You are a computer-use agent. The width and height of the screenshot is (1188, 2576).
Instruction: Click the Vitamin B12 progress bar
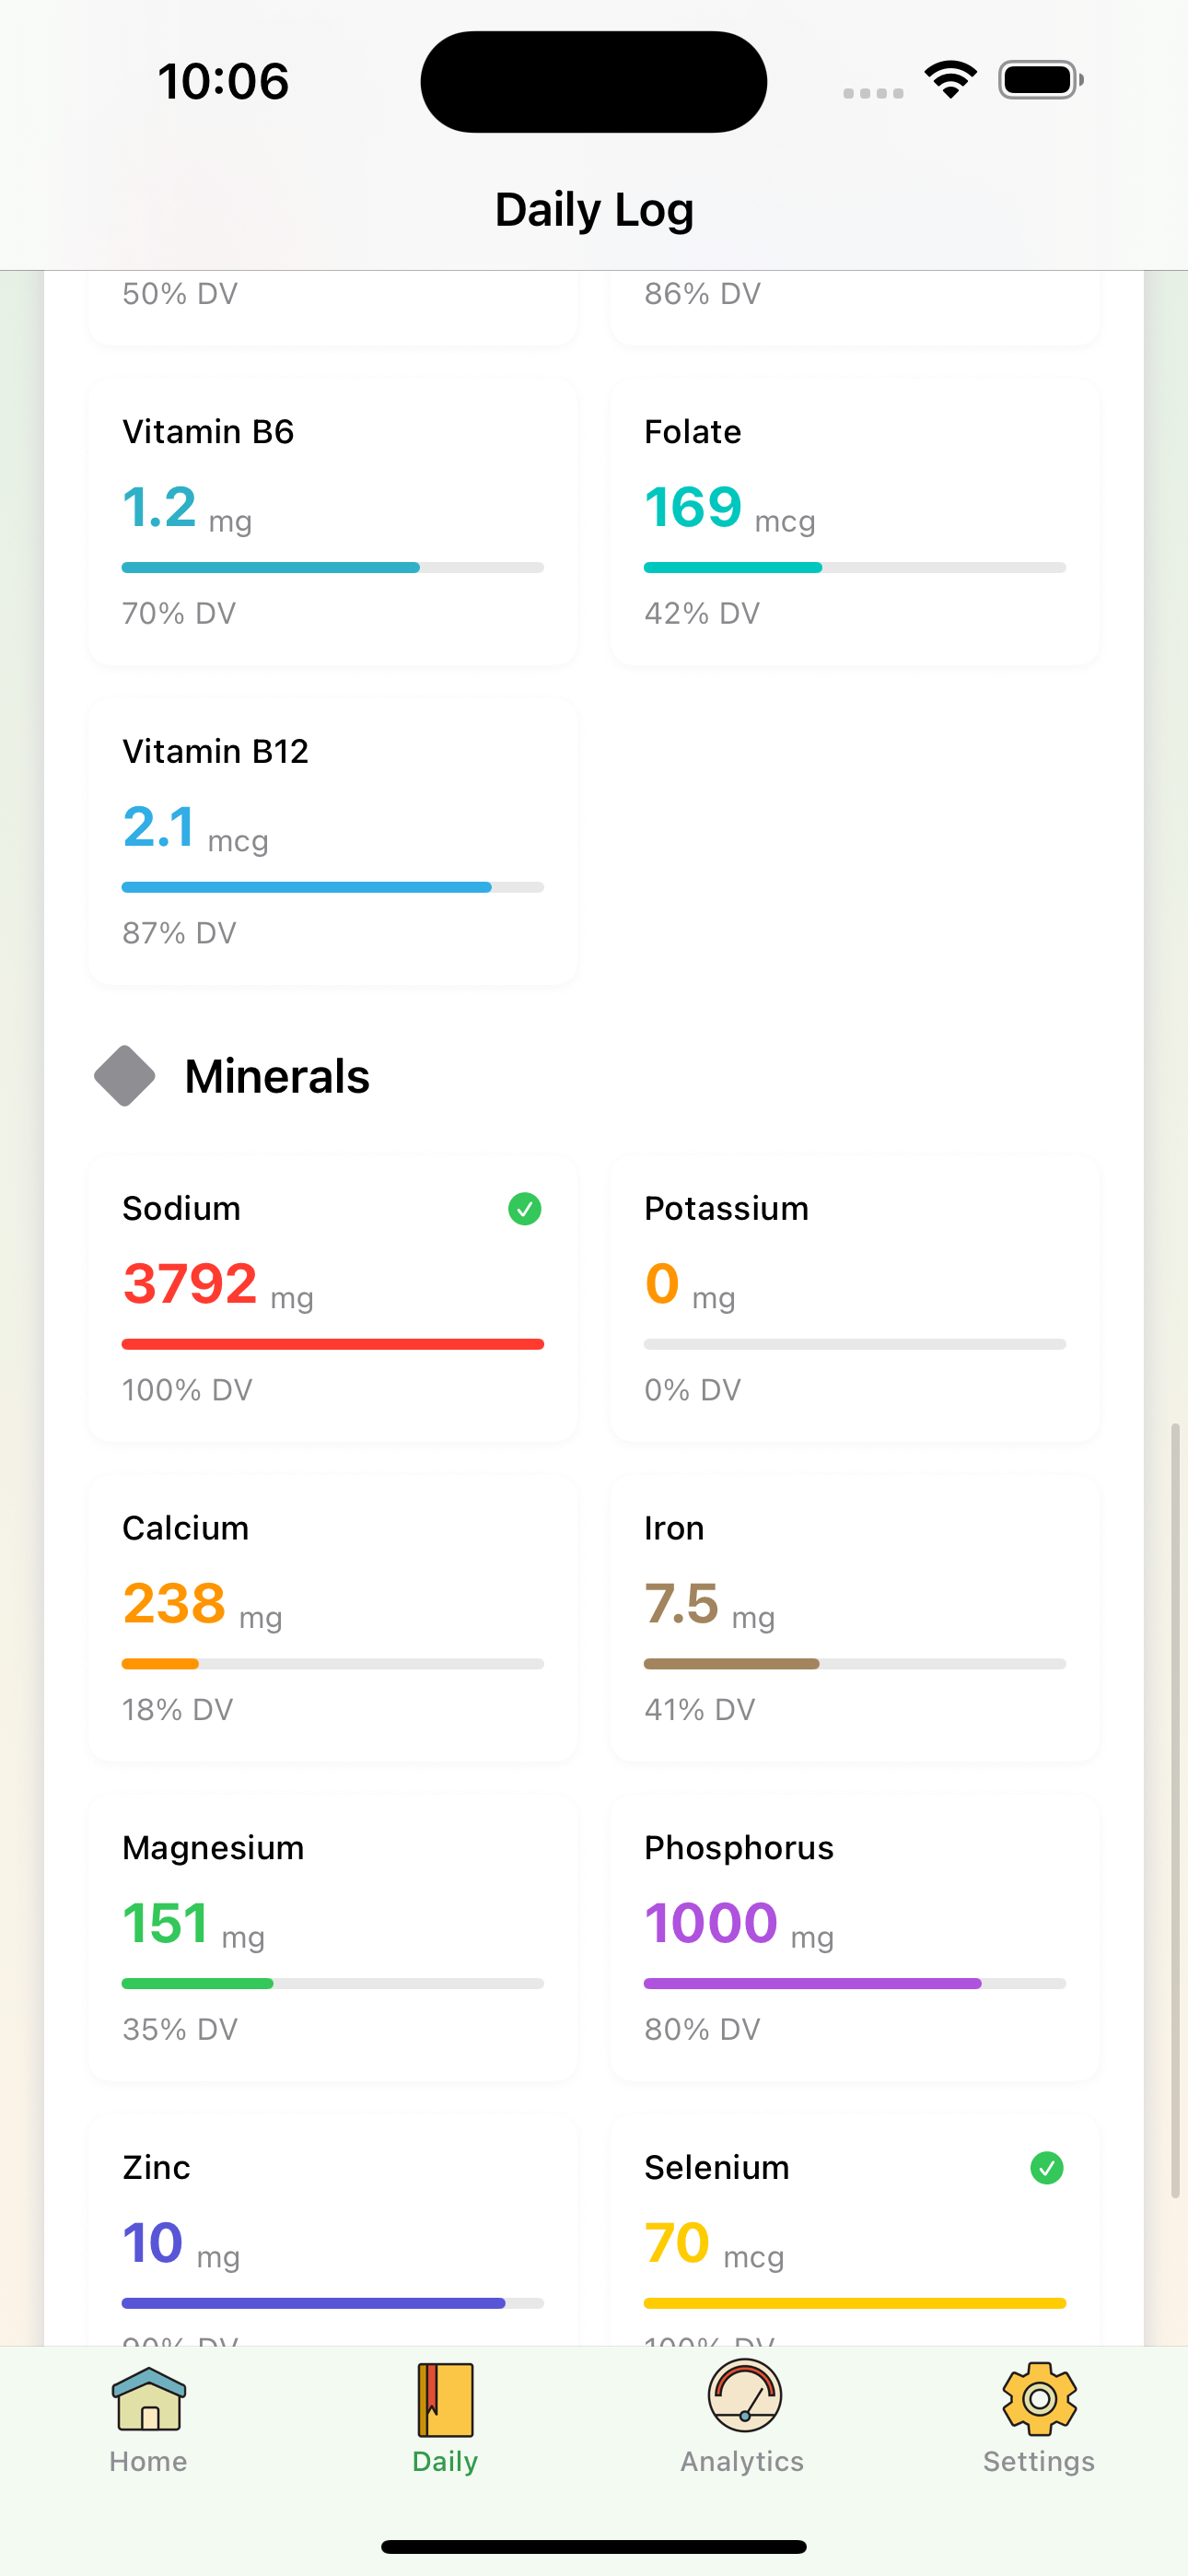pos(333,887)
